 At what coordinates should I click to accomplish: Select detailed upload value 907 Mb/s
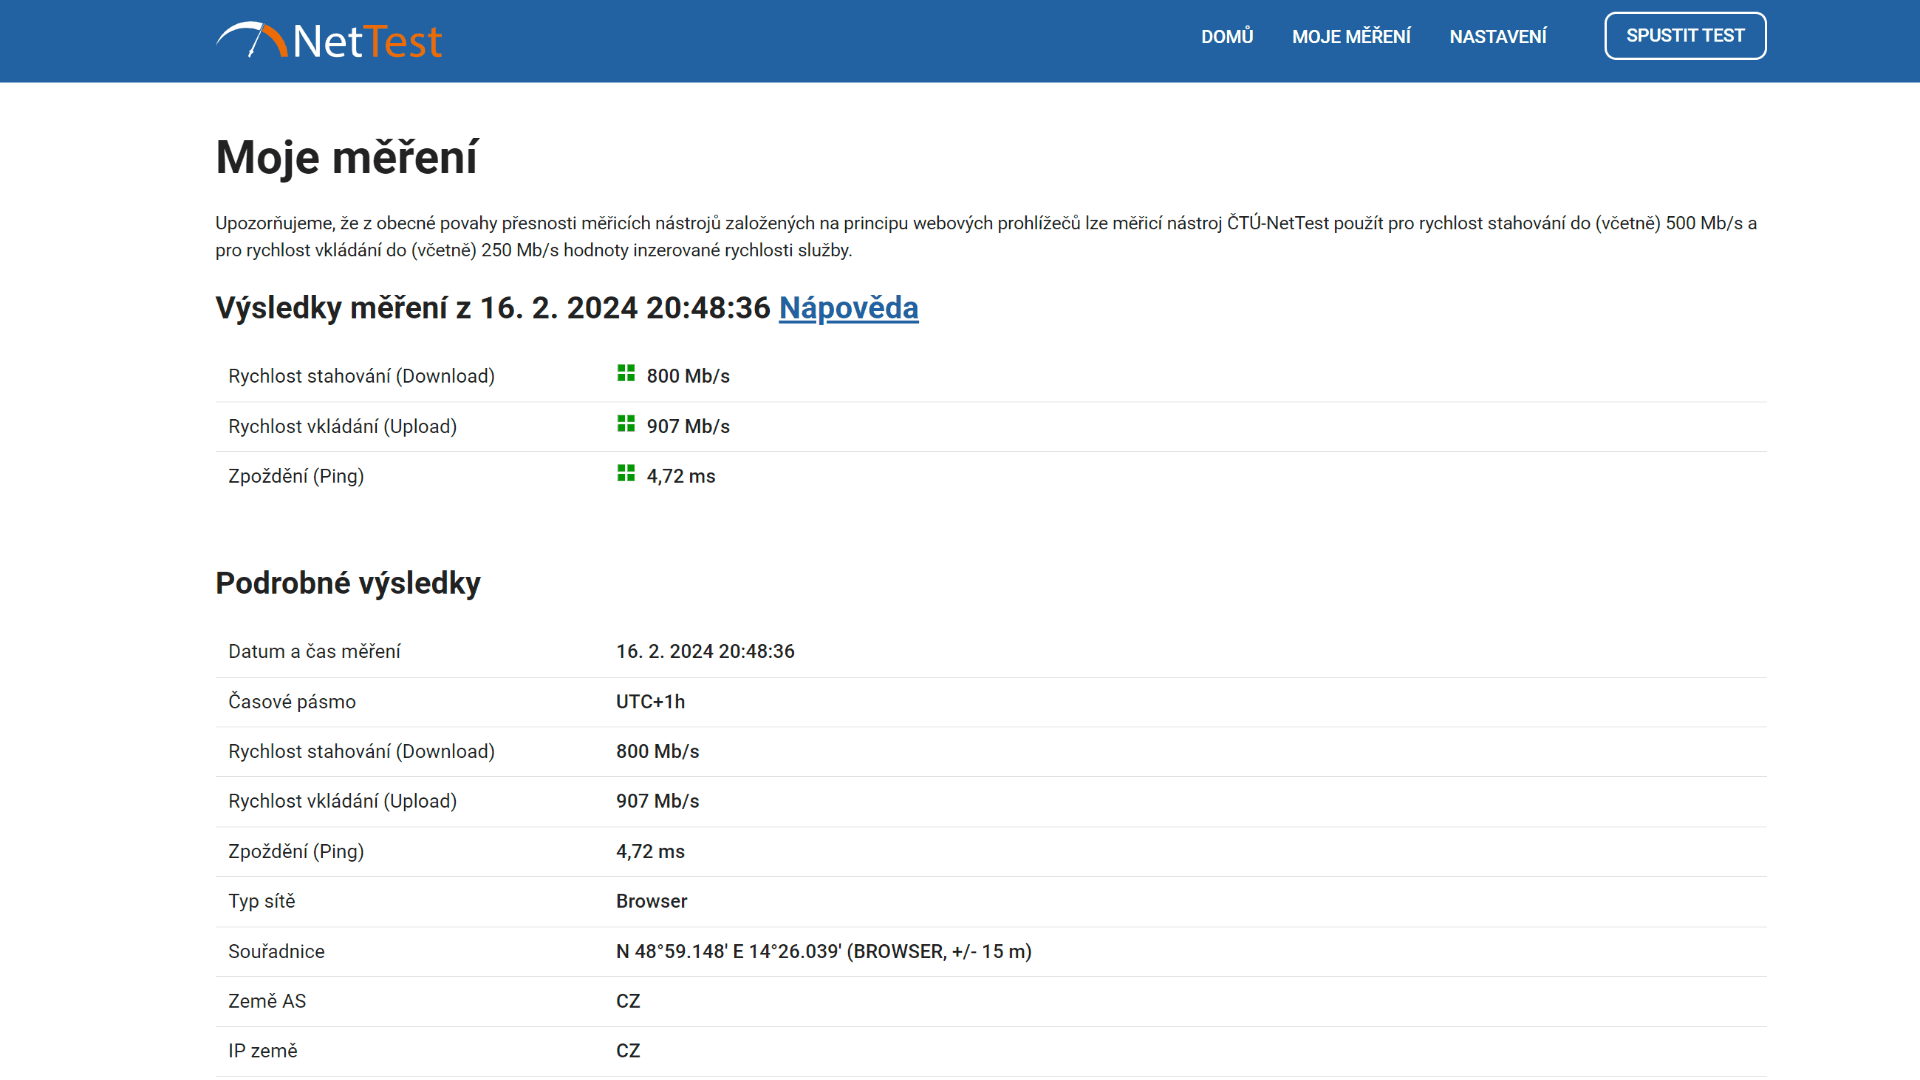[657, 801]
